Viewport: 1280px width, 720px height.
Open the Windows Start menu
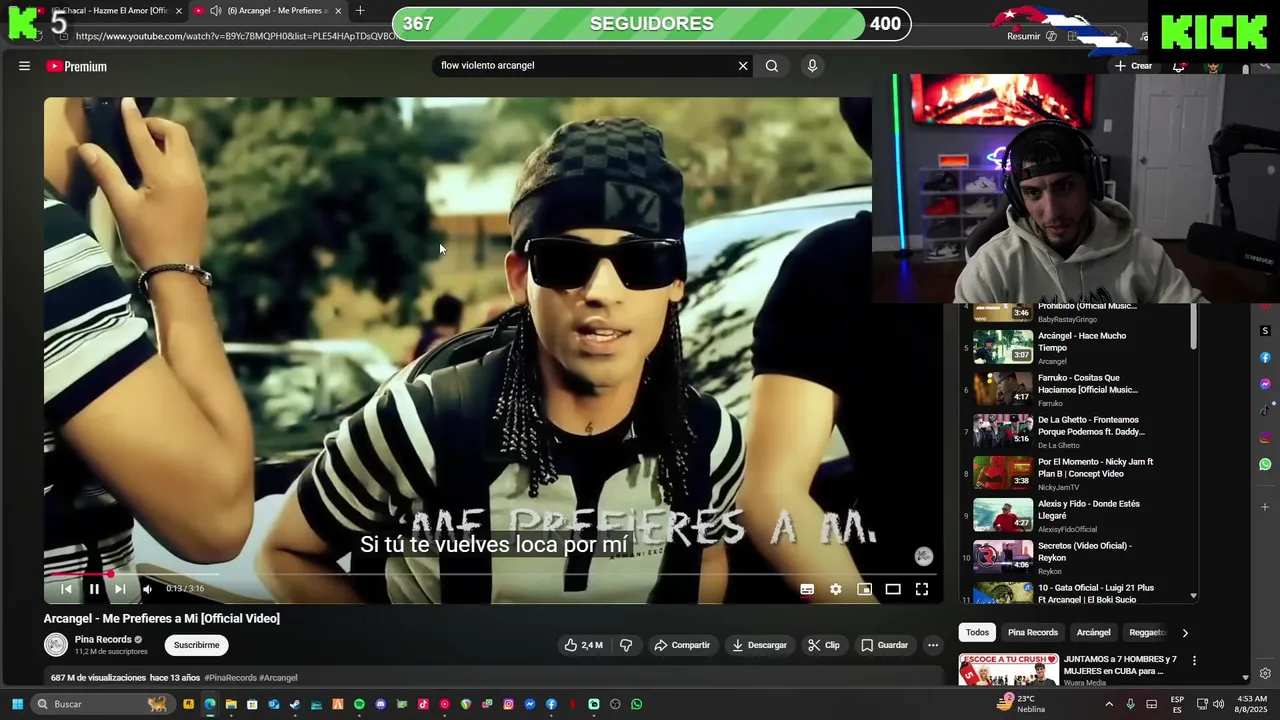[17, 704]
